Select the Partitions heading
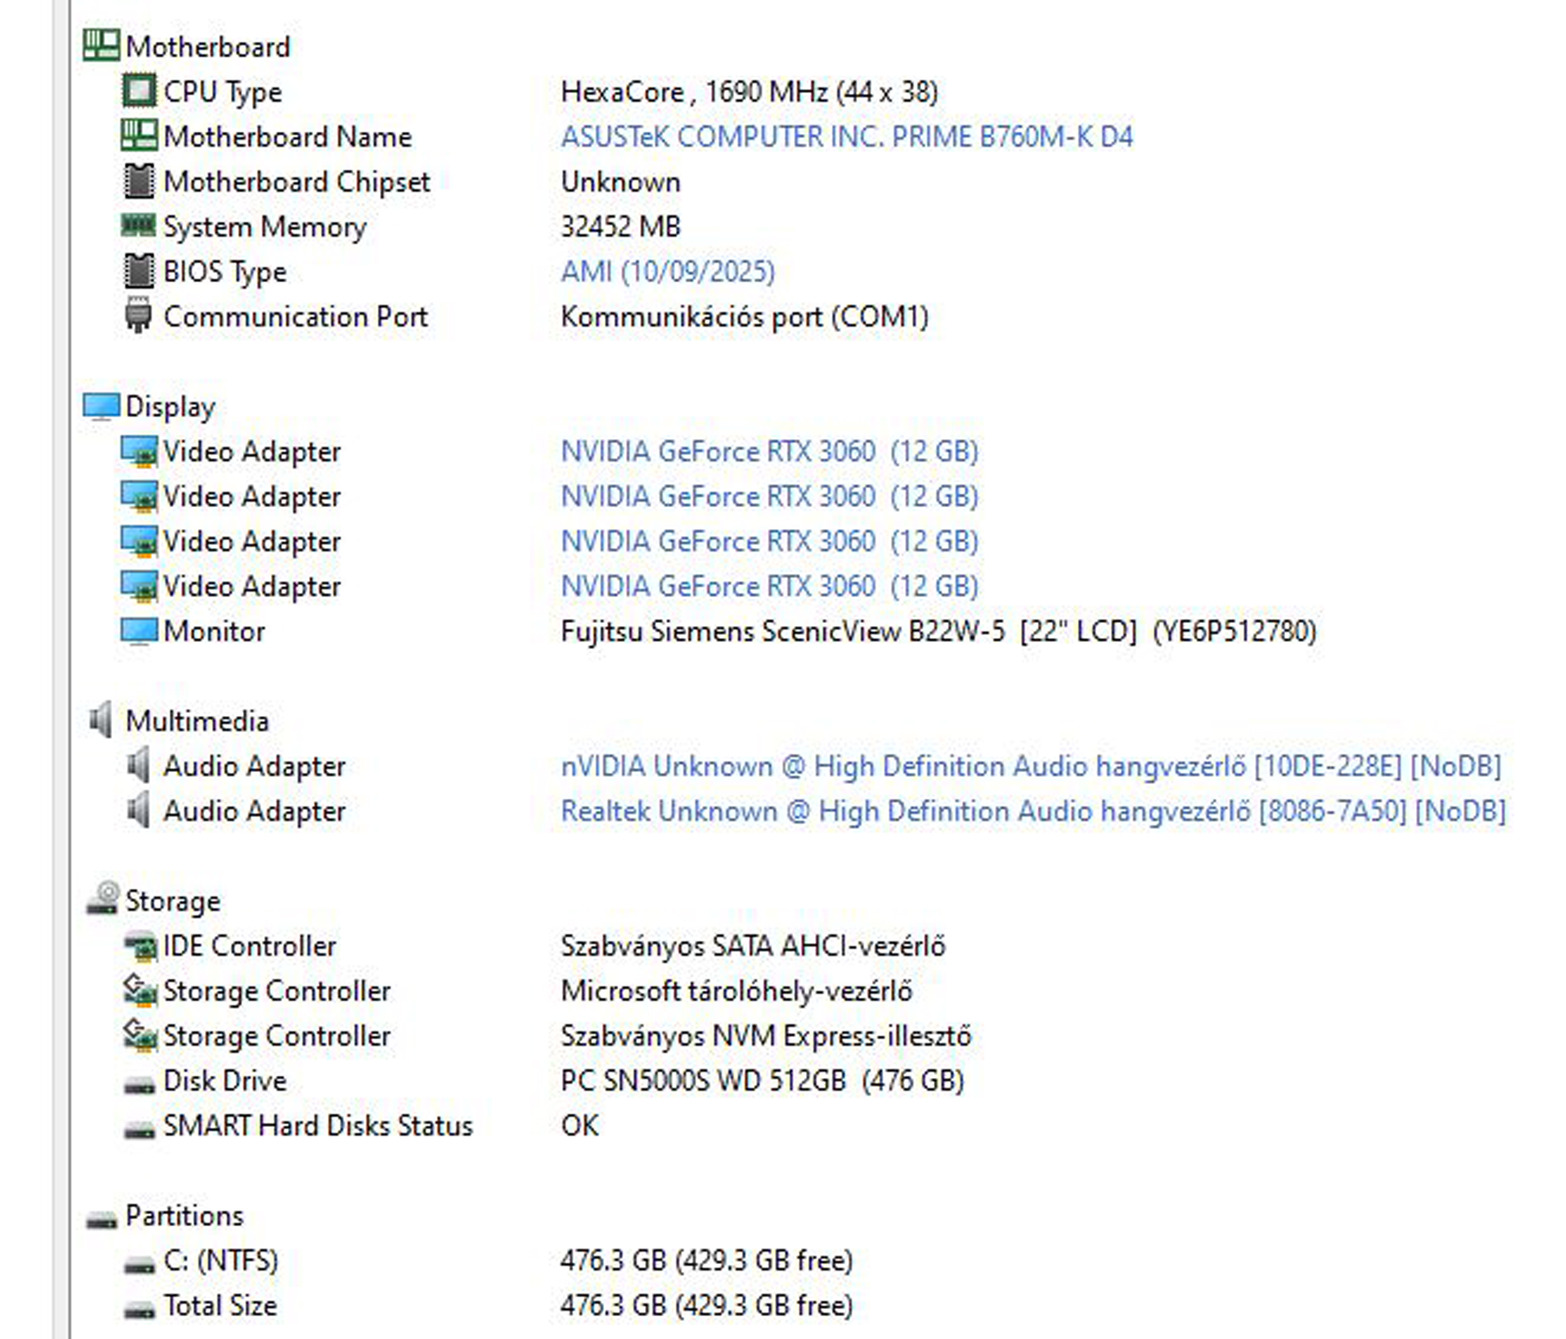The width and height of the screenshot is (1566, 1339). click(184, 1215)
